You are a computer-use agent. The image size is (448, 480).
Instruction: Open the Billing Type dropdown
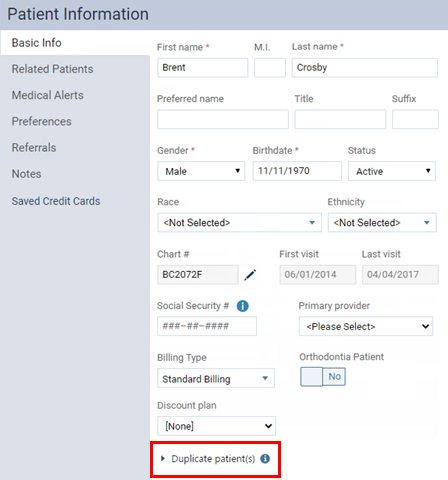coord(216,378)
